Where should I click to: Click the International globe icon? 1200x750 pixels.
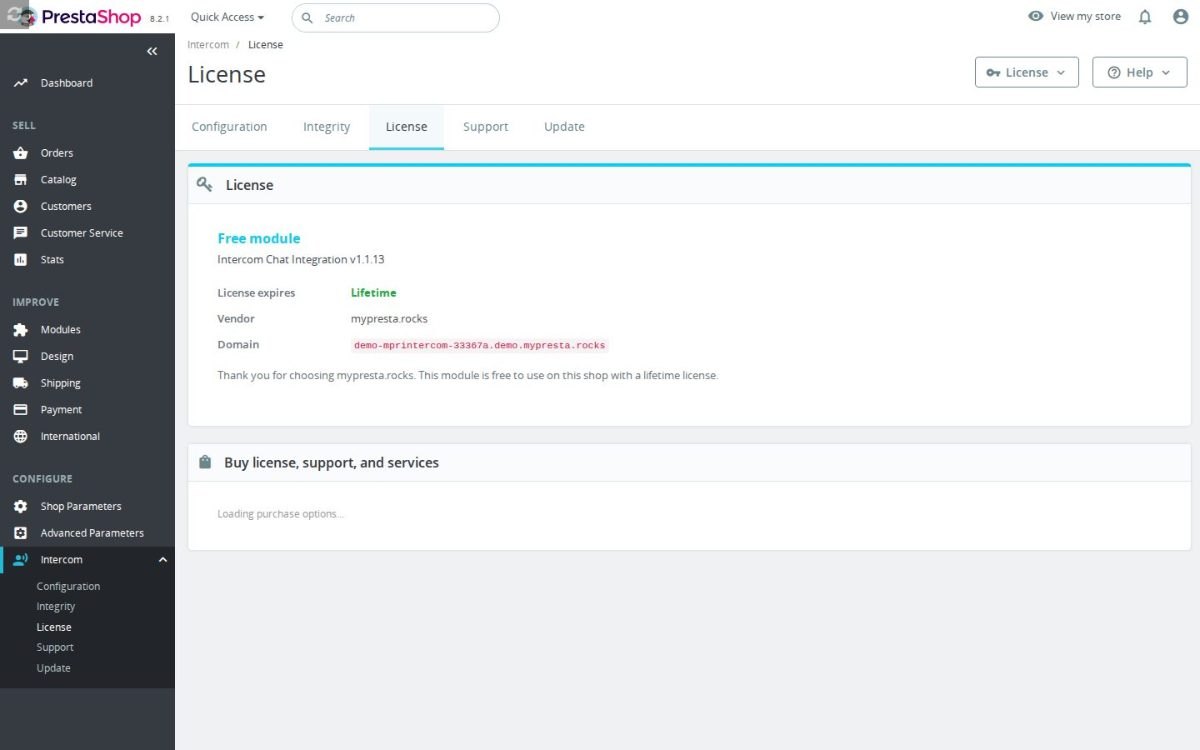click(20, 436)
